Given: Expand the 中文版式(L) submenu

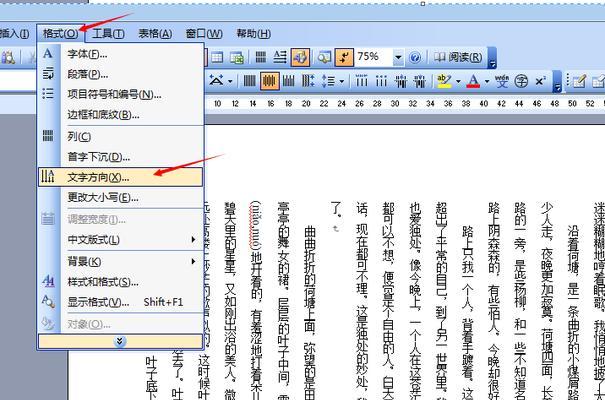Looking at the screenshot, I should click(x=120, y=240).
